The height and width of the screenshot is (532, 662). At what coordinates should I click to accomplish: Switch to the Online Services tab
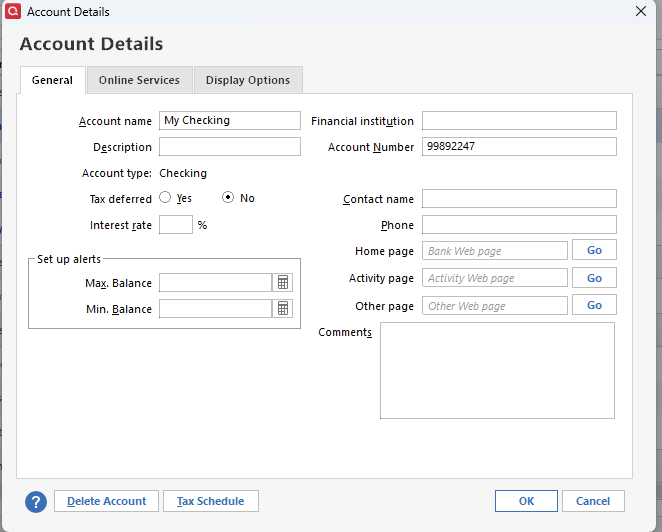[139, 80]
